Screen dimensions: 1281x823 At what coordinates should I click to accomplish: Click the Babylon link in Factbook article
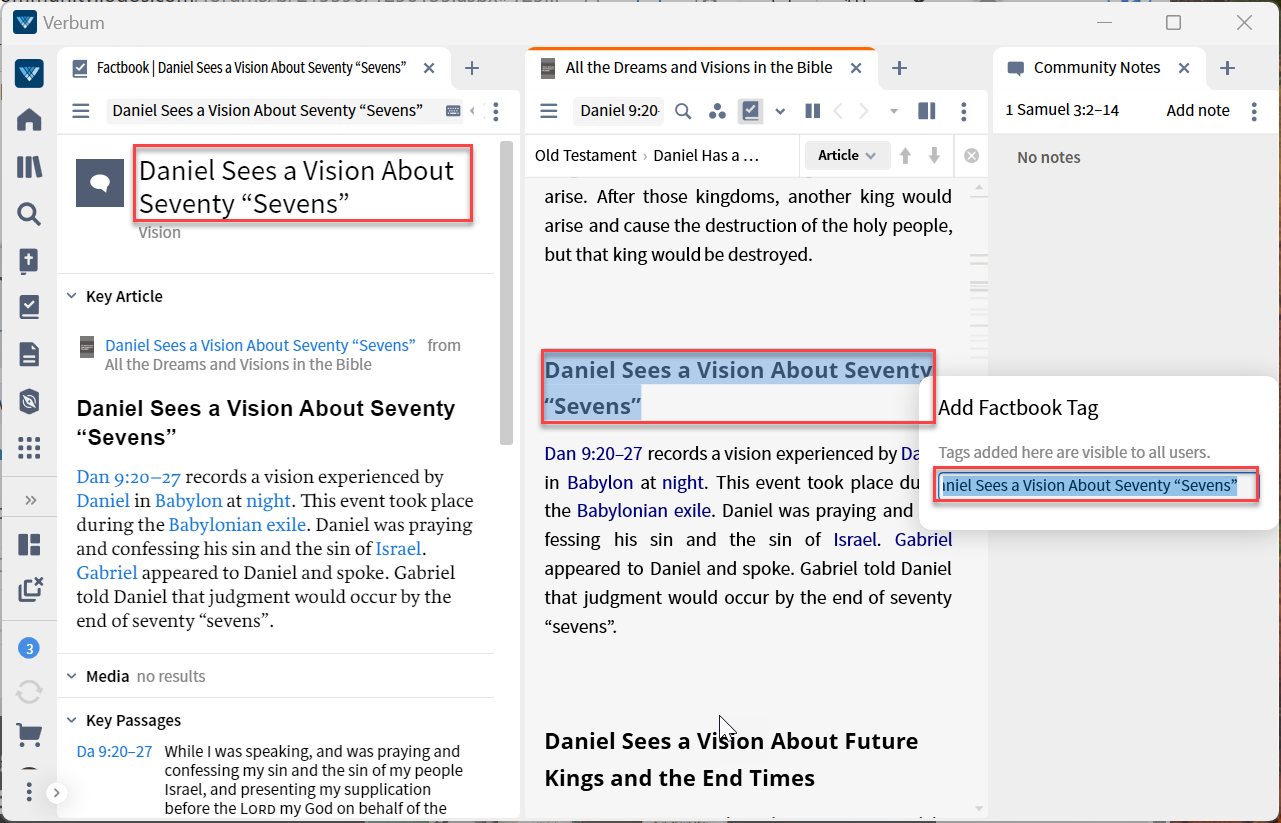(x=188, y=501)
